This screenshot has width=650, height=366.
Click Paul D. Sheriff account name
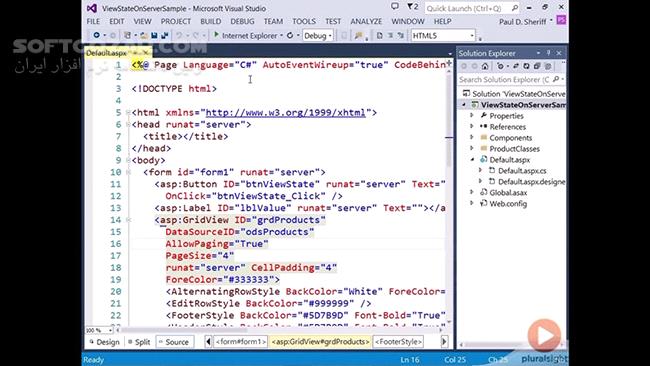pyautogui.click(x=522, y=22)
